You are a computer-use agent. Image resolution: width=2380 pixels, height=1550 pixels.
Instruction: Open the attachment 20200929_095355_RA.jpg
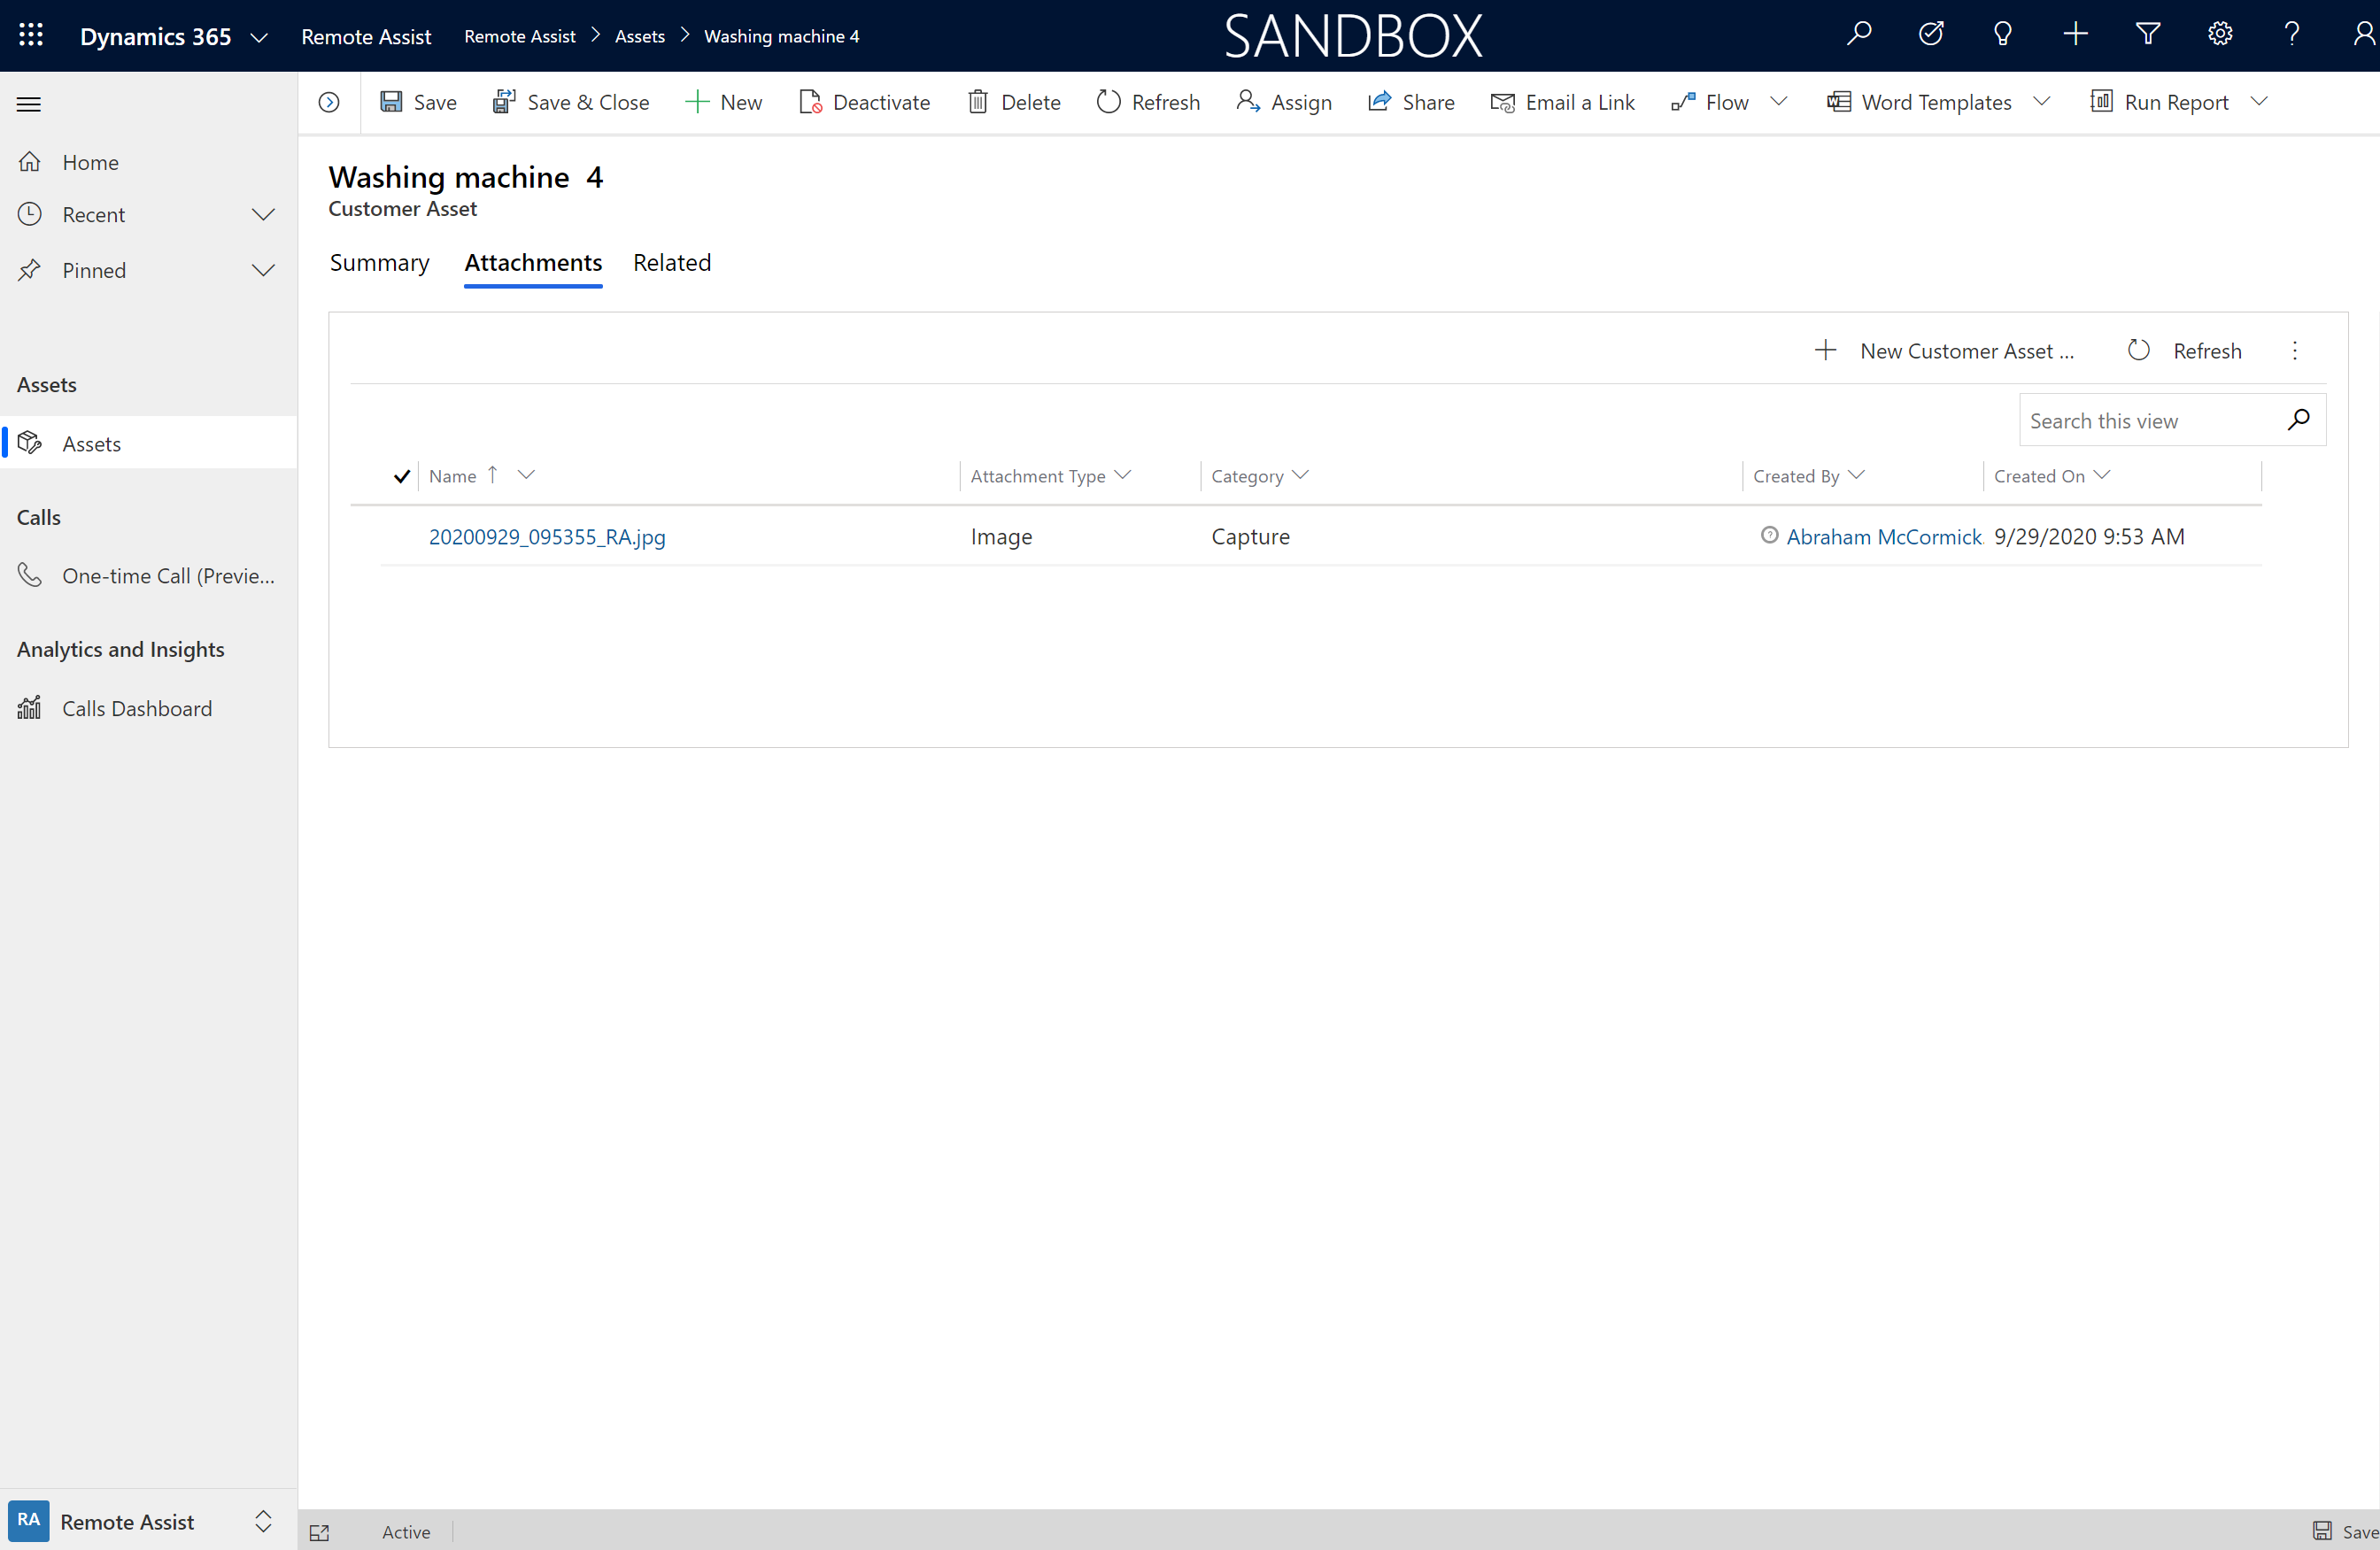click(x=546, y=536)
